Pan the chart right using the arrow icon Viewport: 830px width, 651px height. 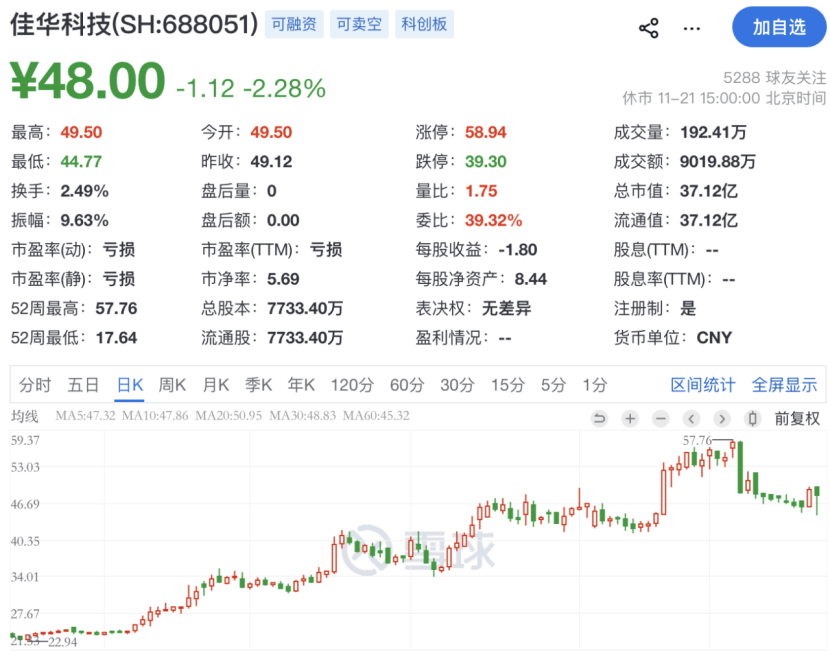point(722,418)
